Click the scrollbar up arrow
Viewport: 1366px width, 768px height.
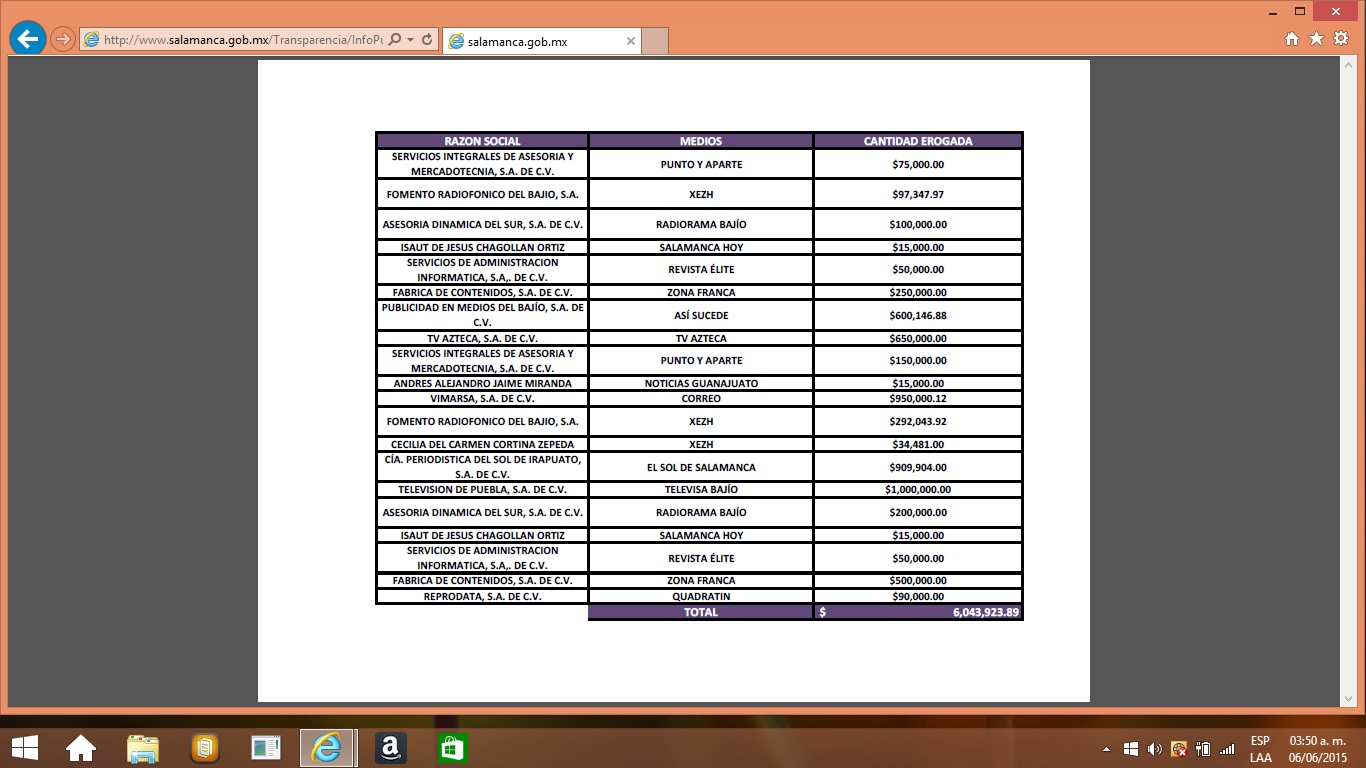click(x=1348, y=66)
